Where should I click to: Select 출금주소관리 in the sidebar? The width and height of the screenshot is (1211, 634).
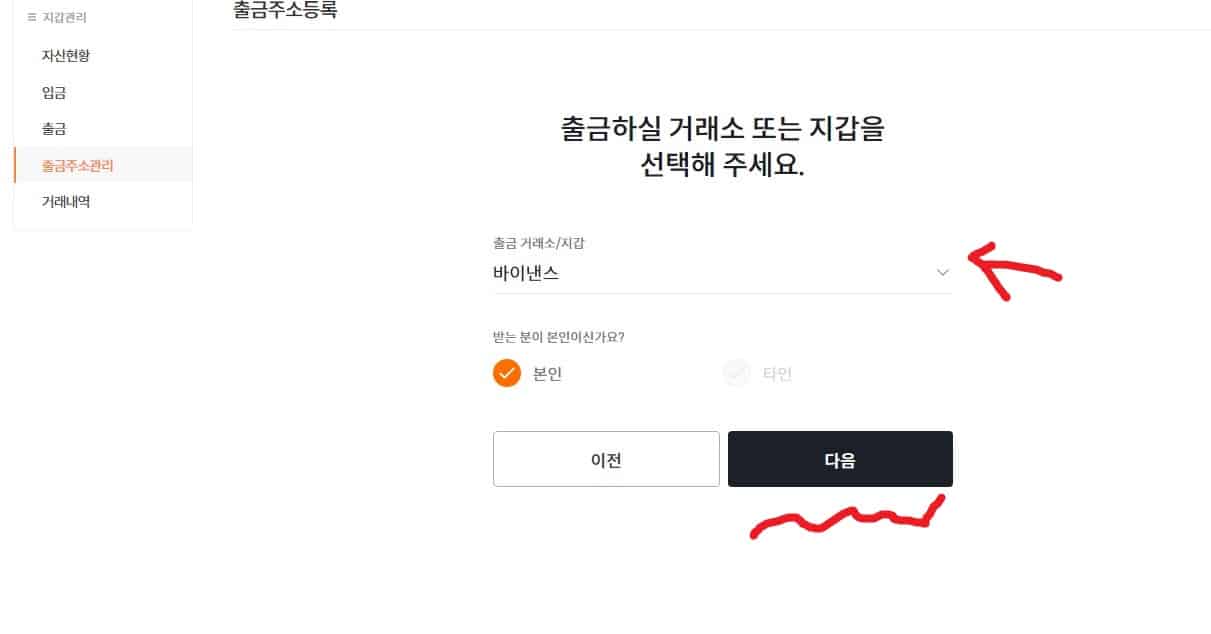(78, 165)
